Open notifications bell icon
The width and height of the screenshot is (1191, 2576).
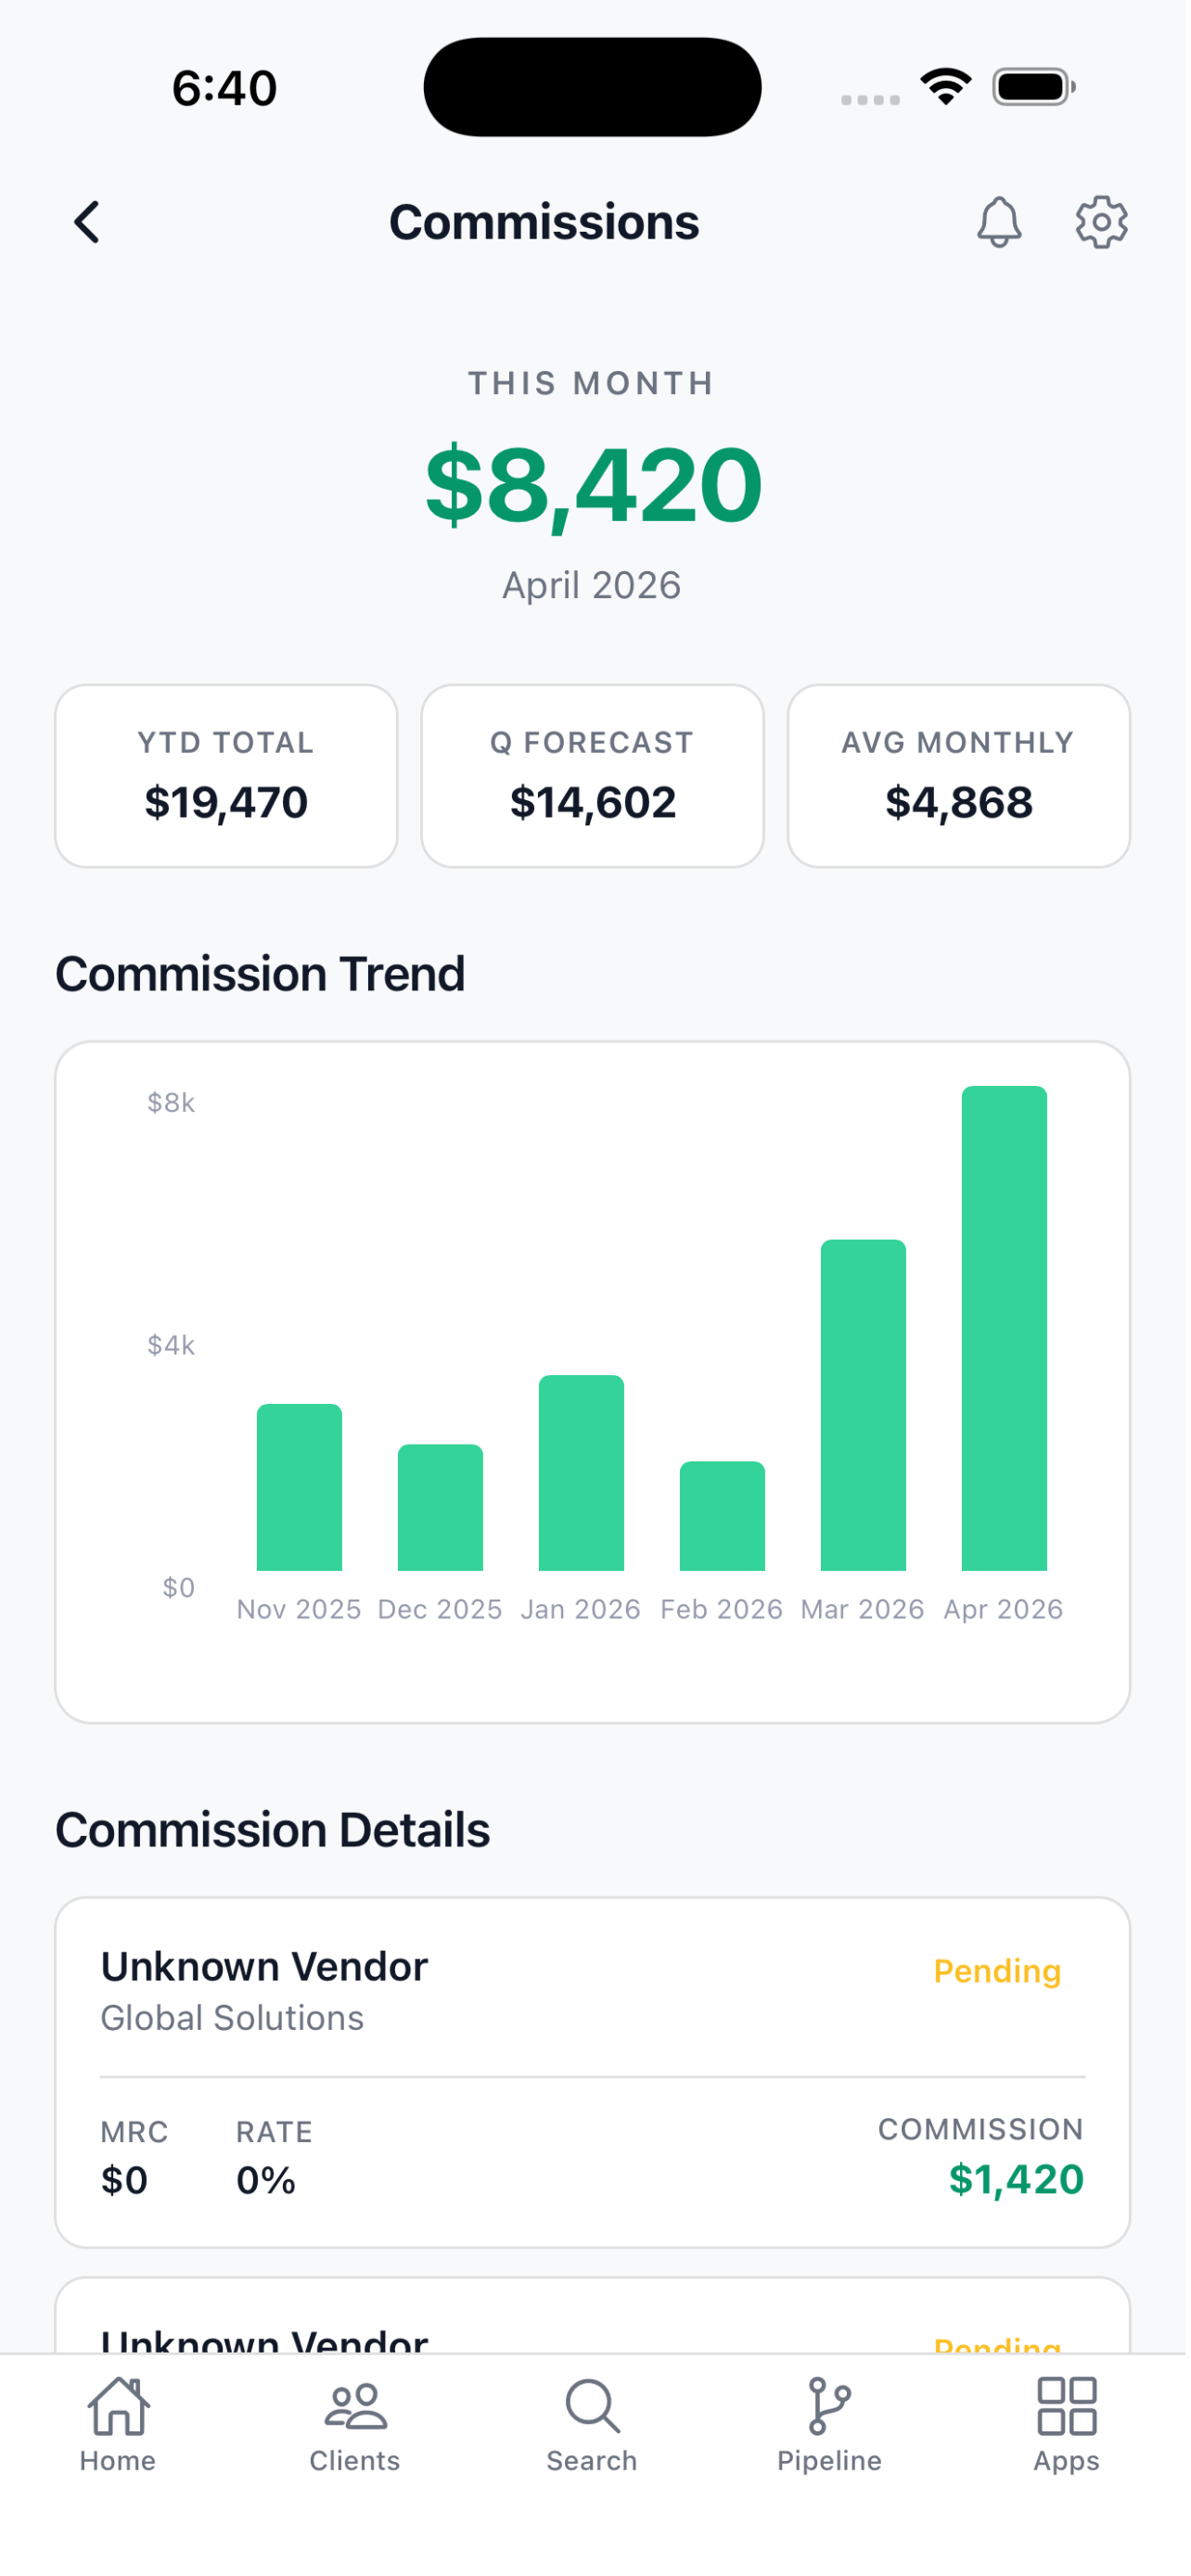(1003, 222)
